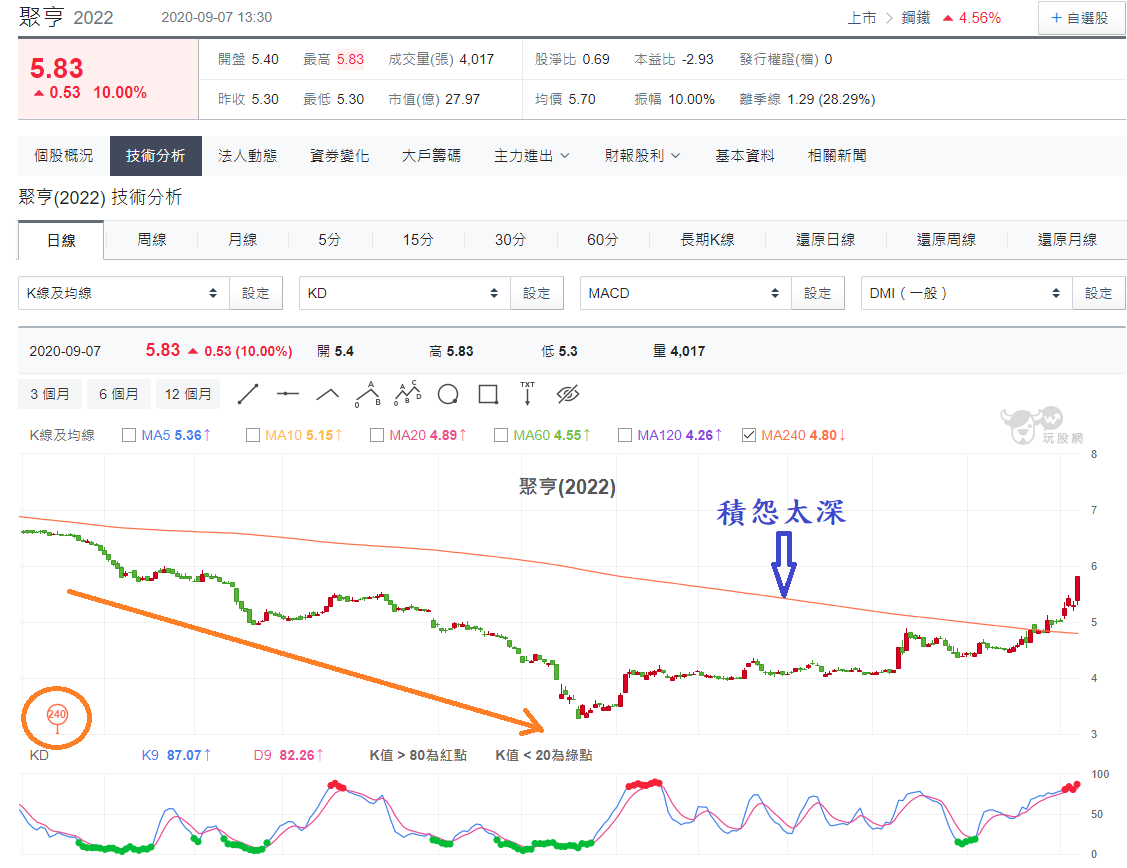
Task: Open 相關新聞 tab
Action: click(837, 155)
